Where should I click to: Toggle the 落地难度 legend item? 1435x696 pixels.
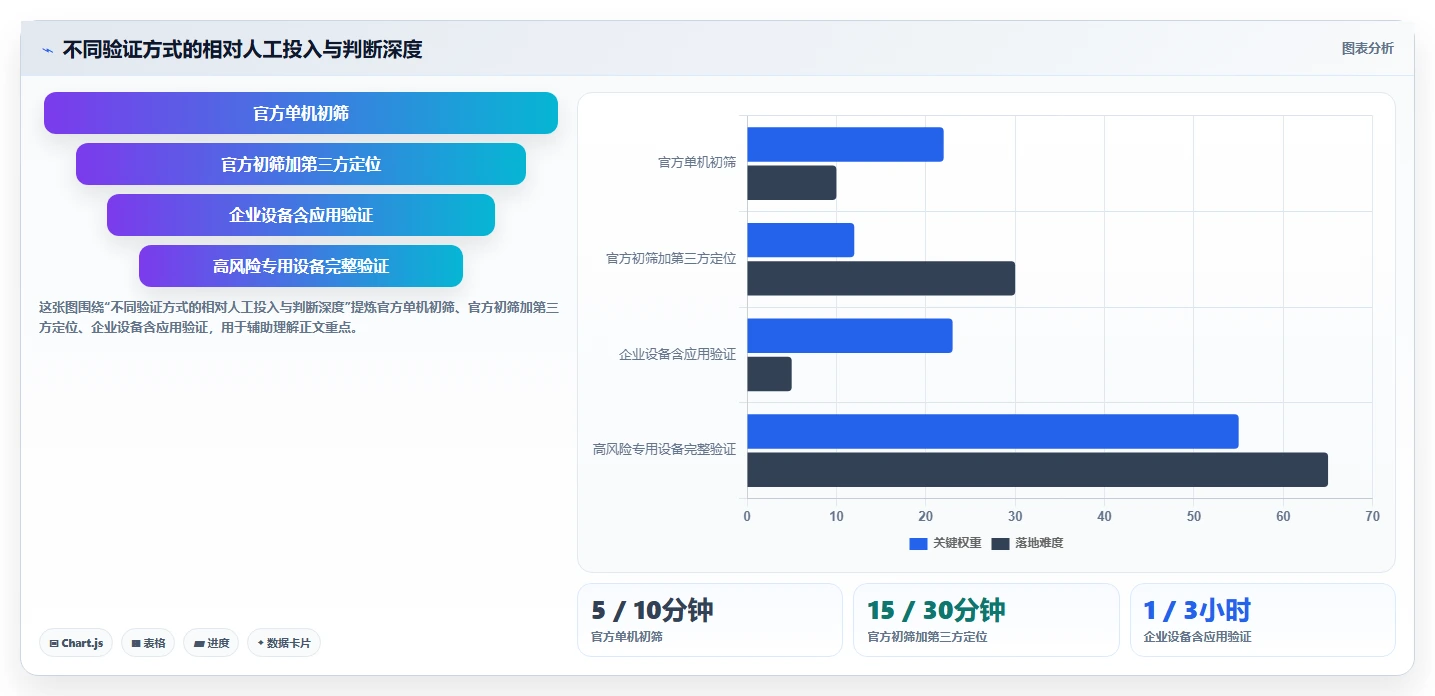pos(1028,543)
